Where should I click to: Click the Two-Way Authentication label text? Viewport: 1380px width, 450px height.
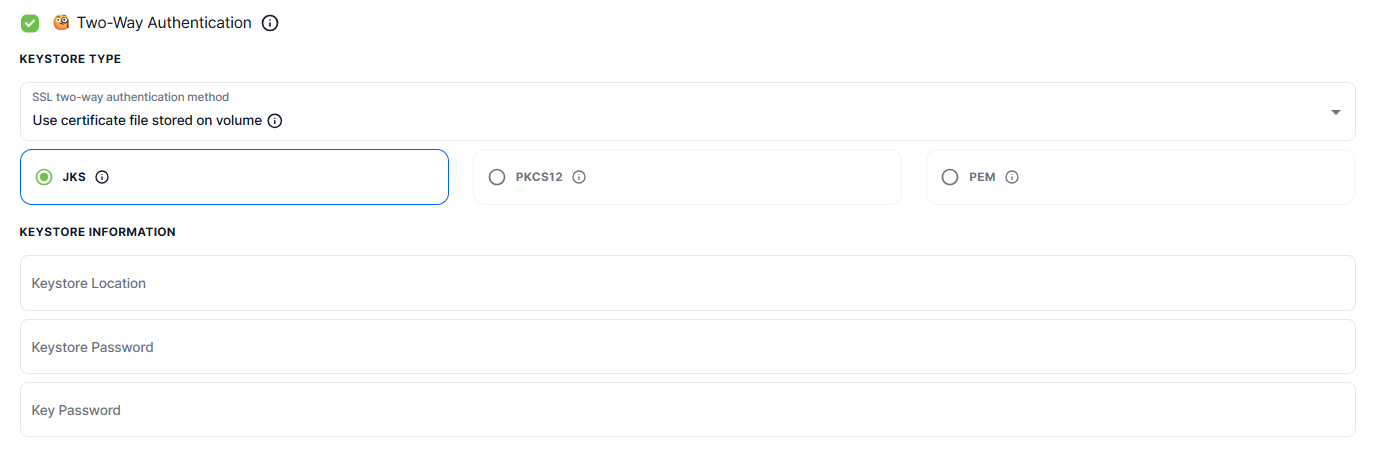click(x=164, y=23)
